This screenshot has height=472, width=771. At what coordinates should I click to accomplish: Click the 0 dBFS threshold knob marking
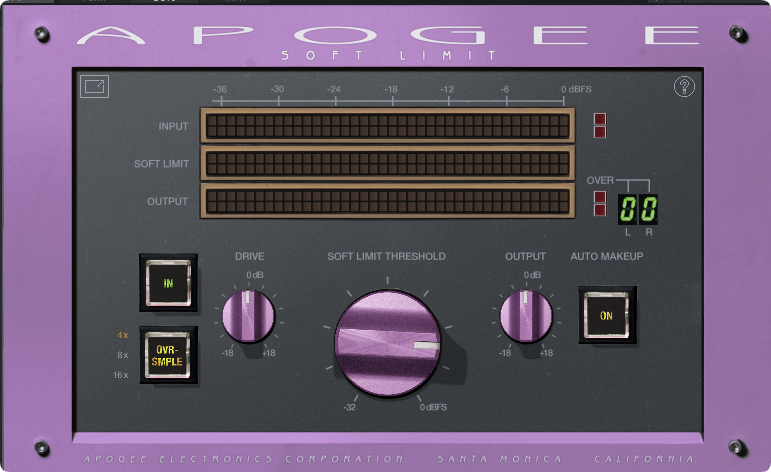tap(433, 407)
